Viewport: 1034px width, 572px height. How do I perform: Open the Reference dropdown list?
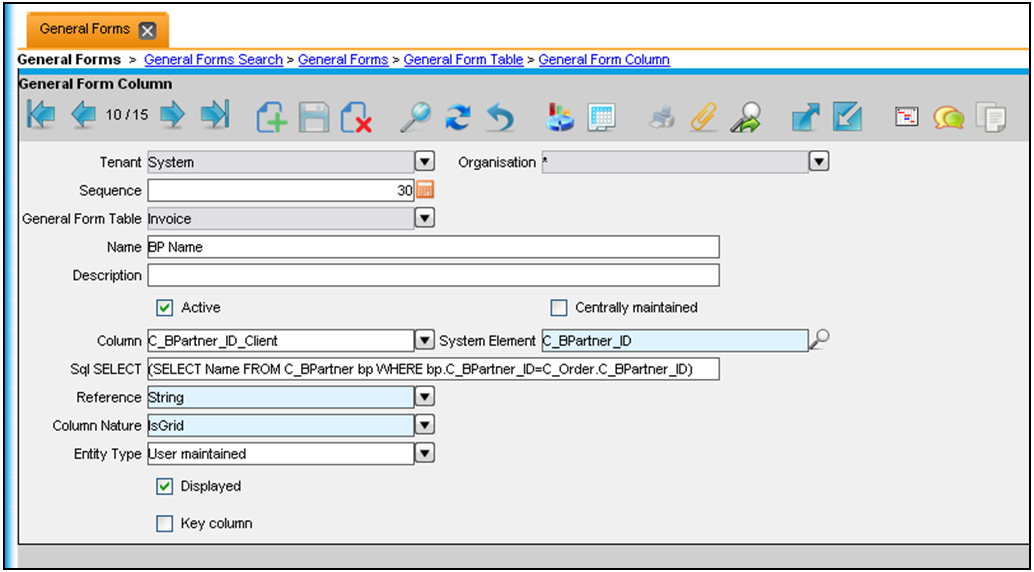coord(424,398)
